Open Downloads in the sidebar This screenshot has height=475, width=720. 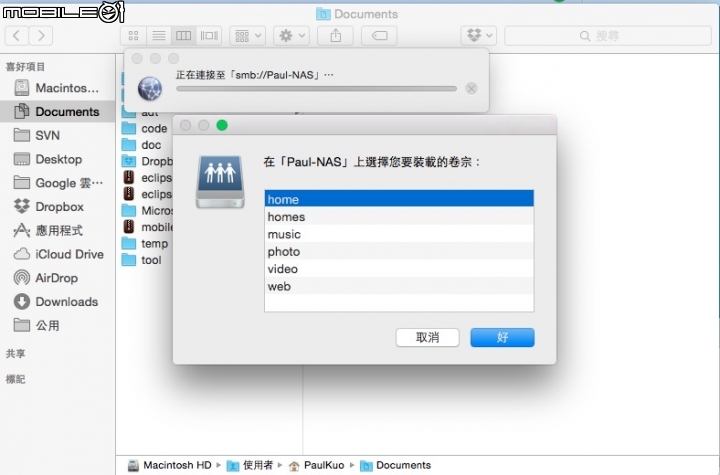57,302
